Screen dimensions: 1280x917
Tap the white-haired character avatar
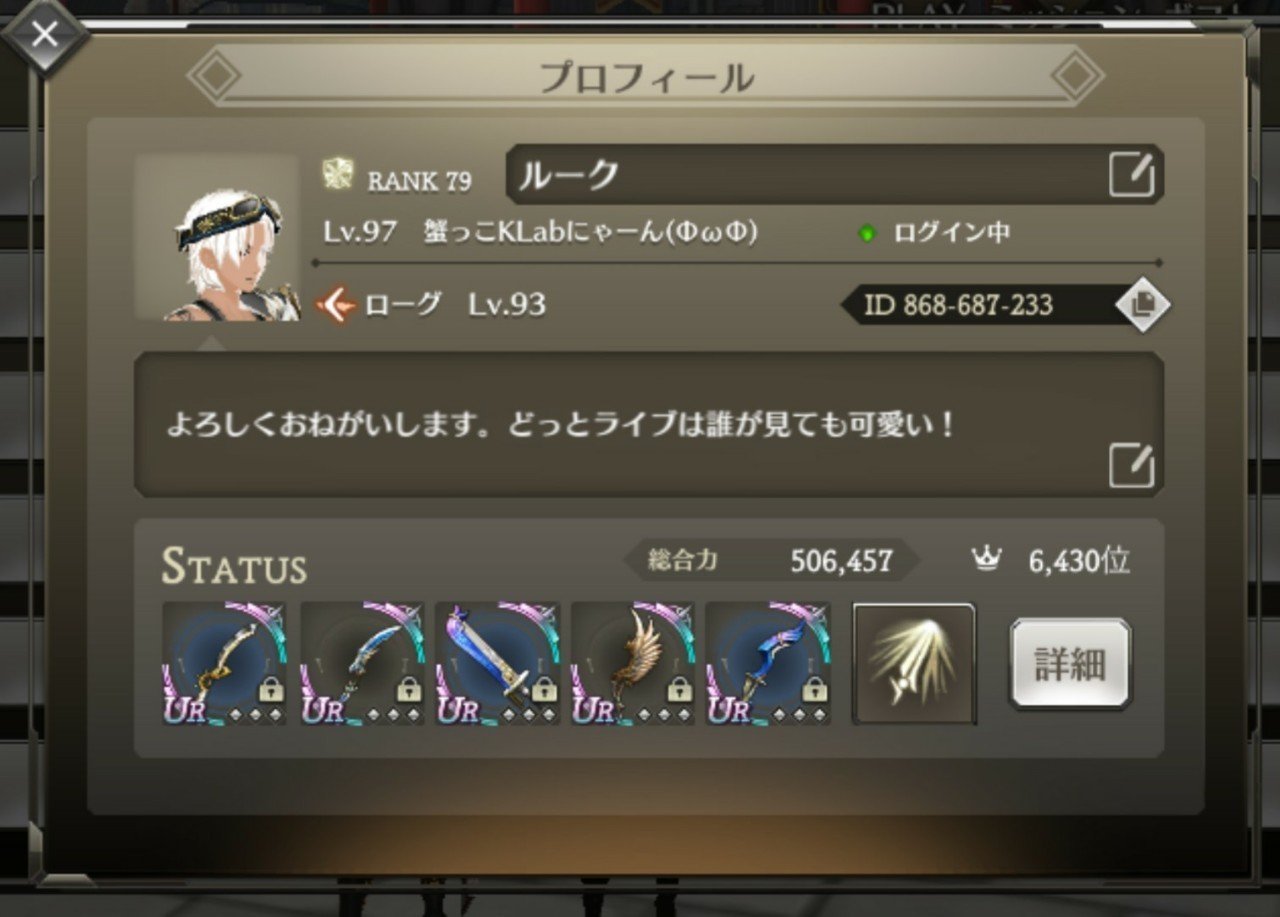(x=218, y=238)
